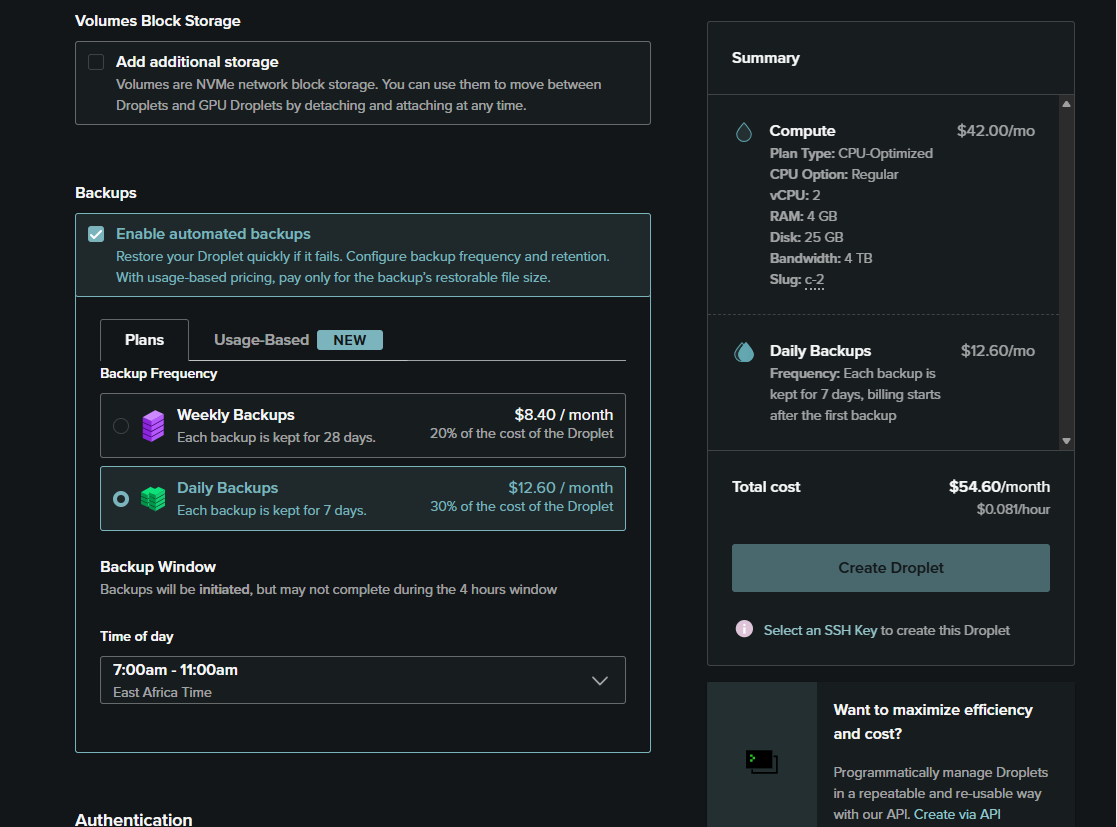1117x827 pixels.
Task: Click the c-2 slug value
Action: [814, 280]
